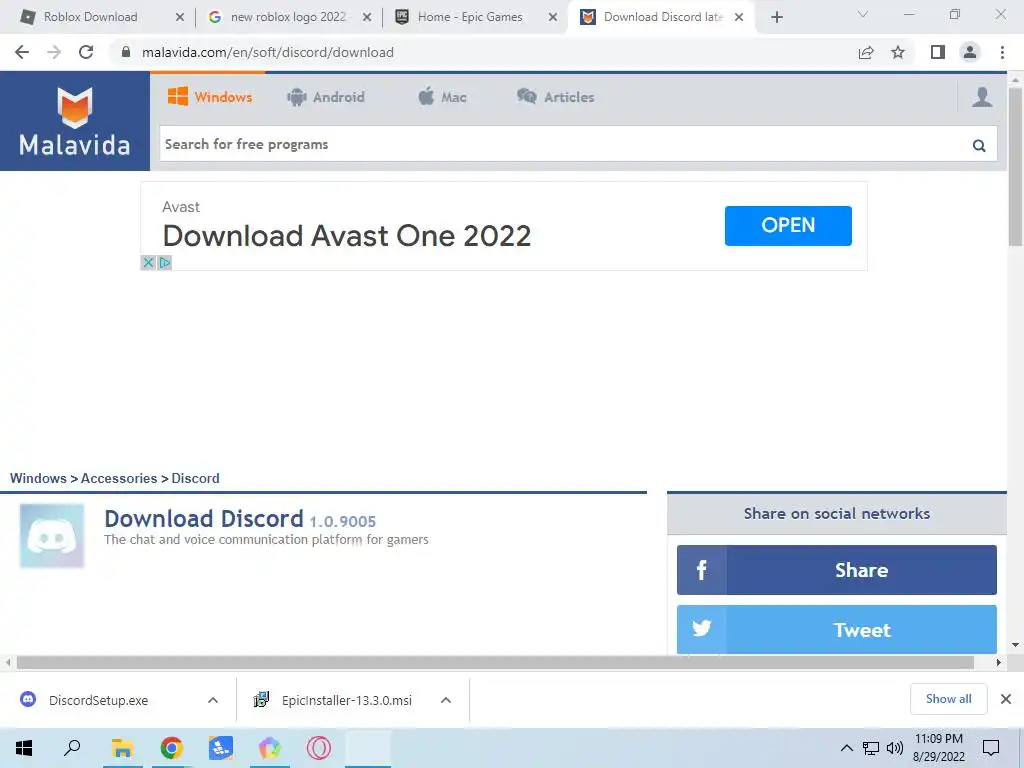Close the Roblox Download tab

180,17
